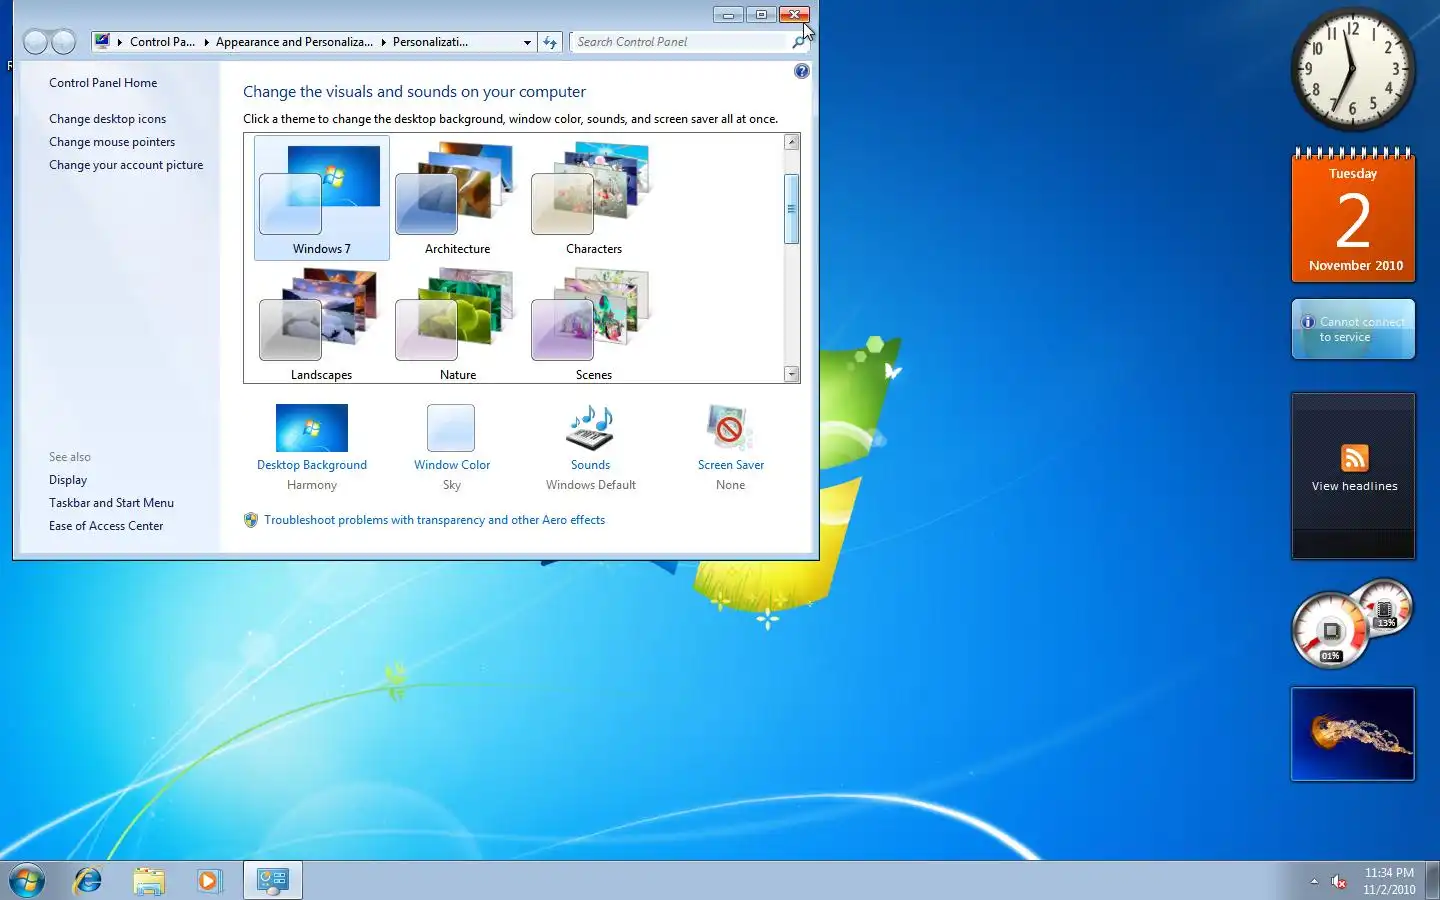
Task: Click the Search Control Panel field
Action: tap(682, 42)
